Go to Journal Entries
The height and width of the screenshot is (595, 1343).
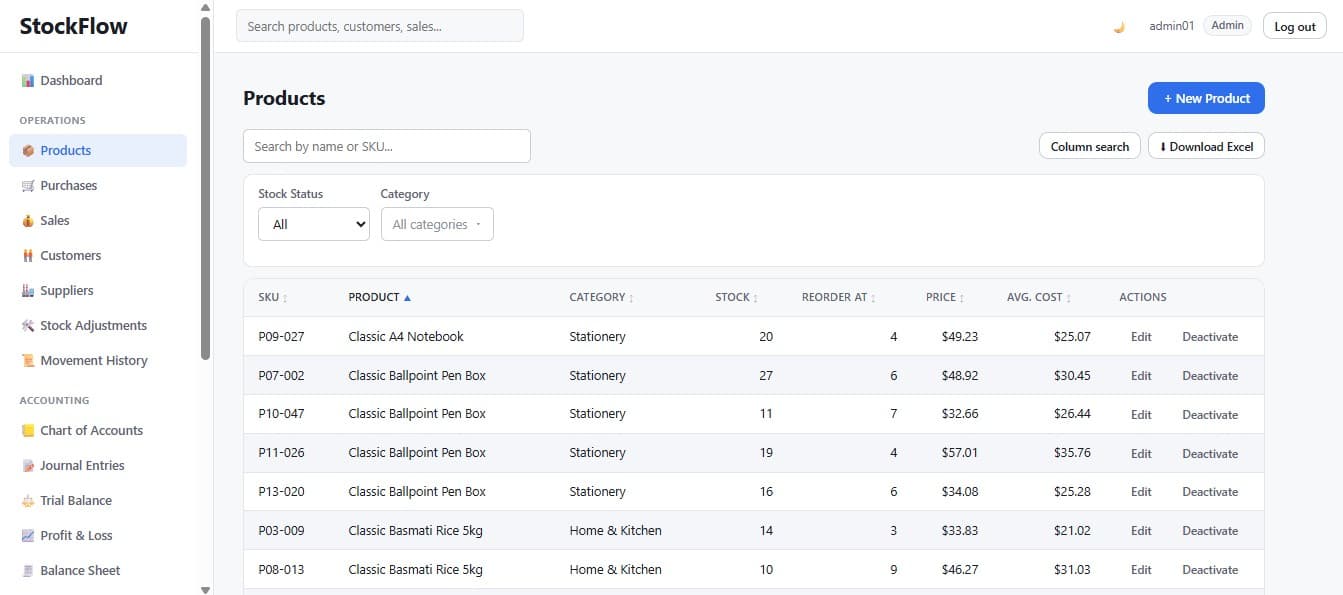tap(98, 465)
